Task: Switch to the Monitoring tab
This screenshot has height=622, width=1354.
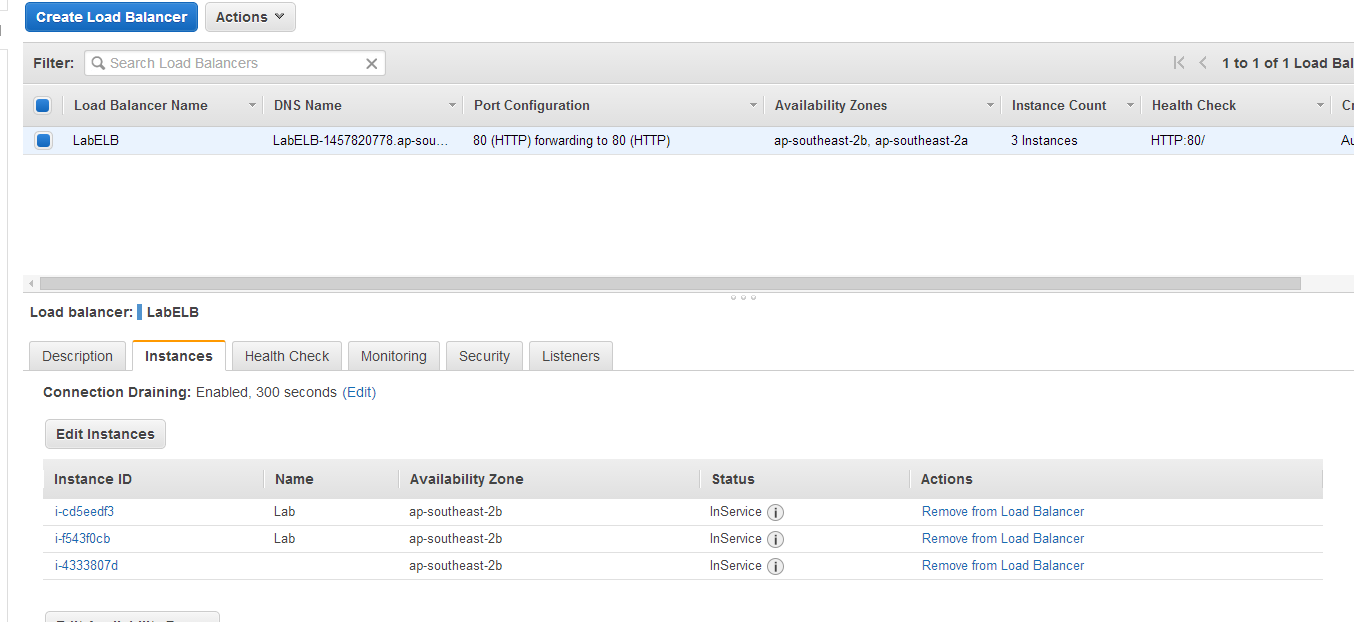Action: [x=394, y=356]
